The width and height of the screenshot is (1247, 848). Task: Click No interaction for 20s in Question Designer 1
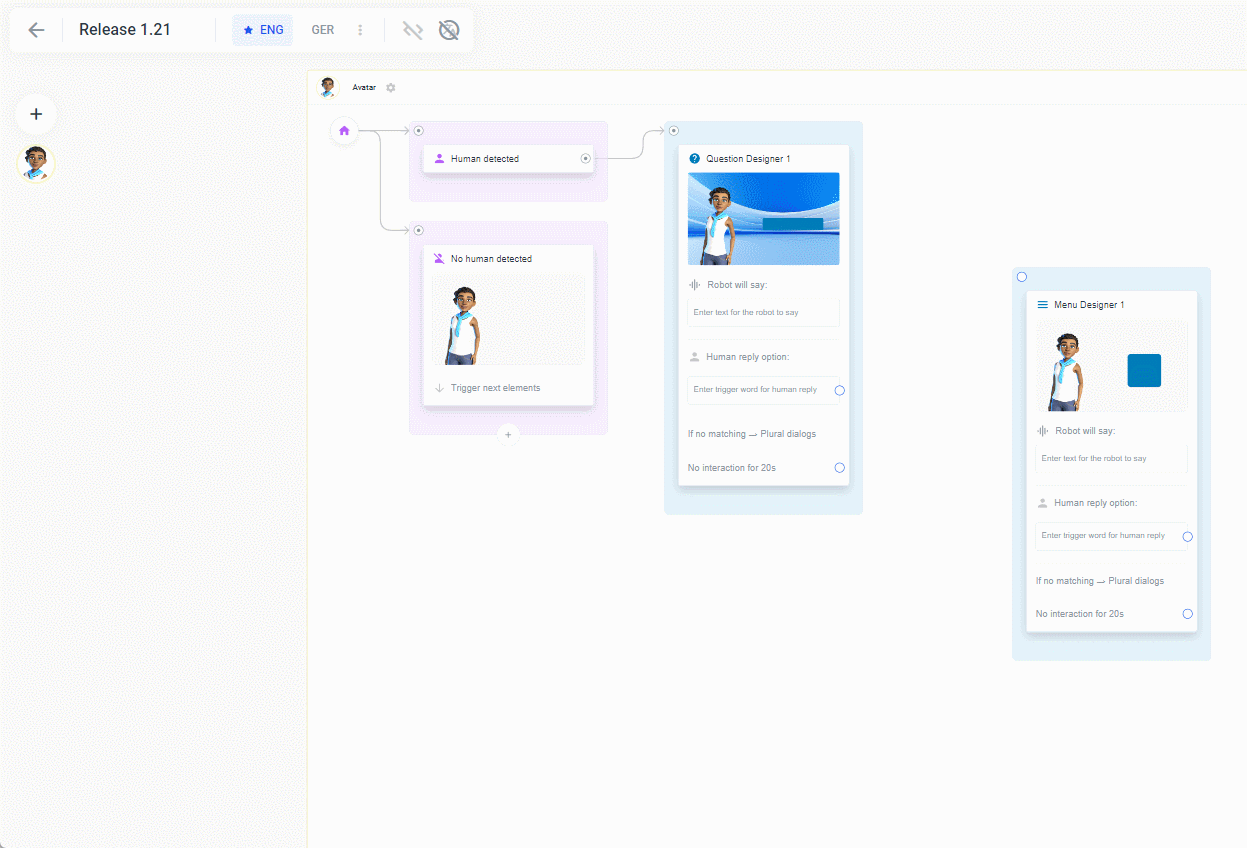point(732,468)
